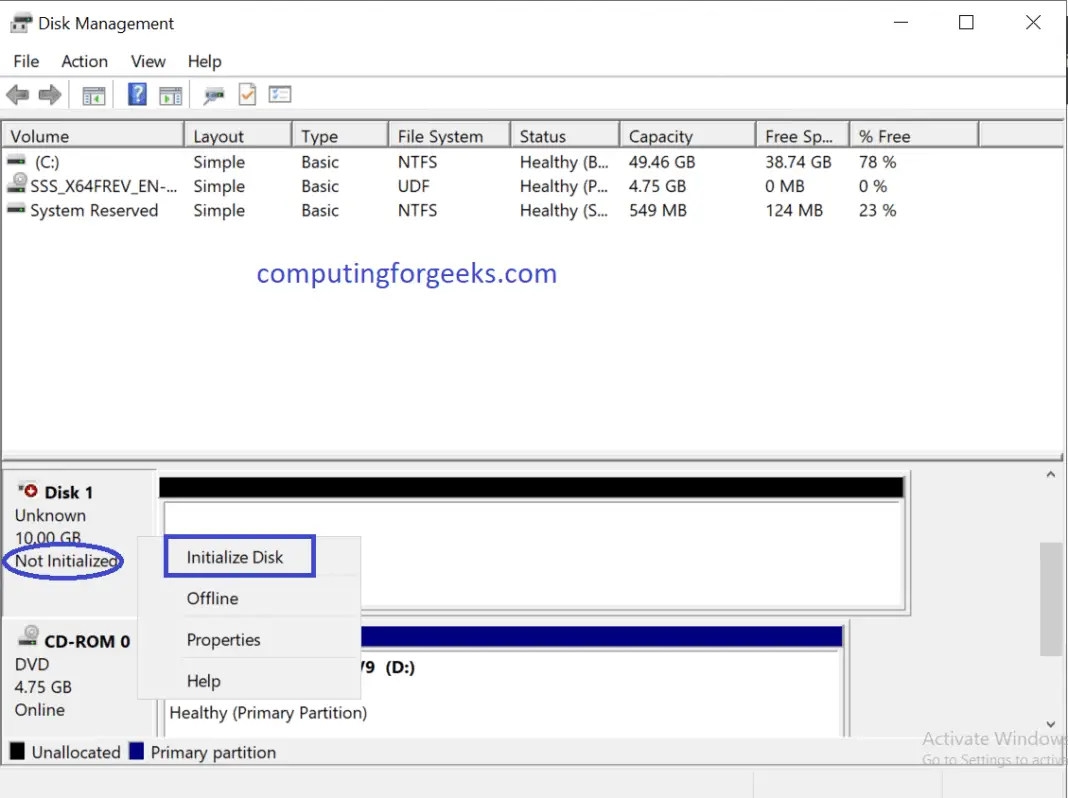Toggle Show/Hide Console Tree toolbar icon
Image resolution: width=1068 pixels, height=798 pixels.
tap(94, 95)
